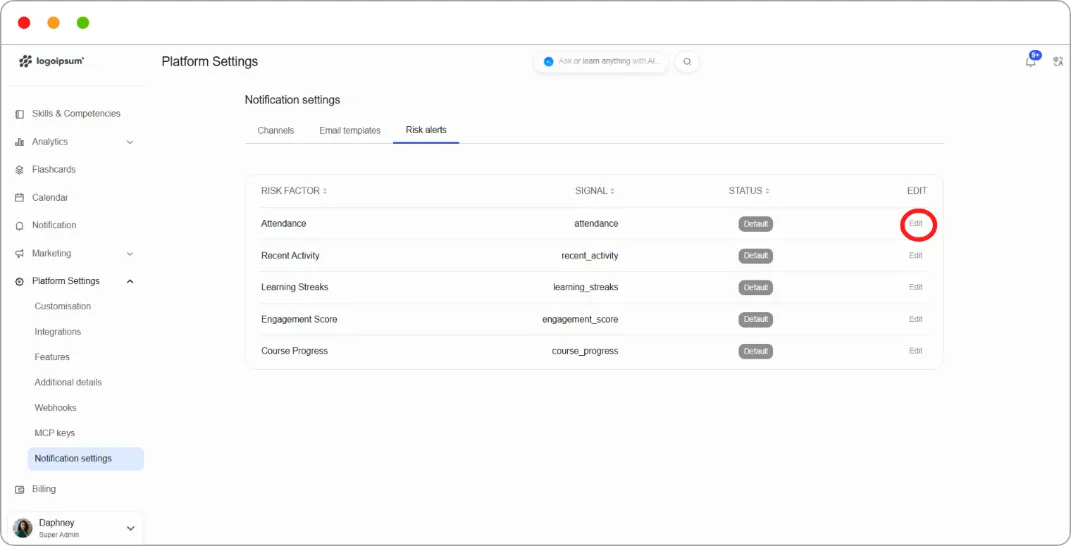The width and height of the screenshot is (1071, 546).
Task: Switch to the Channels tab
Action: point(276,131)
